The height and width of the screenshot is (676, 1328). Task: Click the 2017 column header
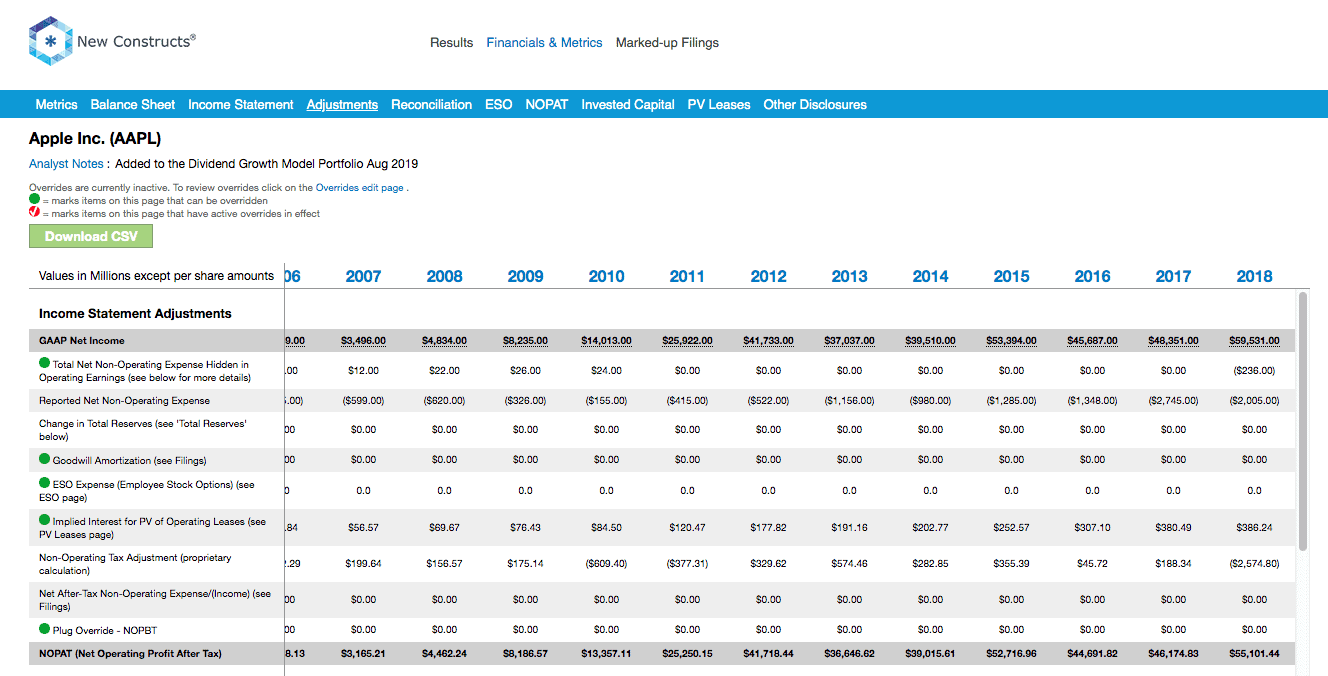(1173, 276)
